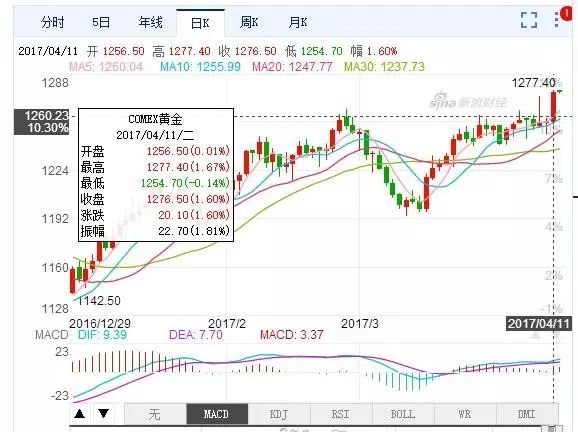Click the 2016/12/29 date axis label

[x=100, y=324]
